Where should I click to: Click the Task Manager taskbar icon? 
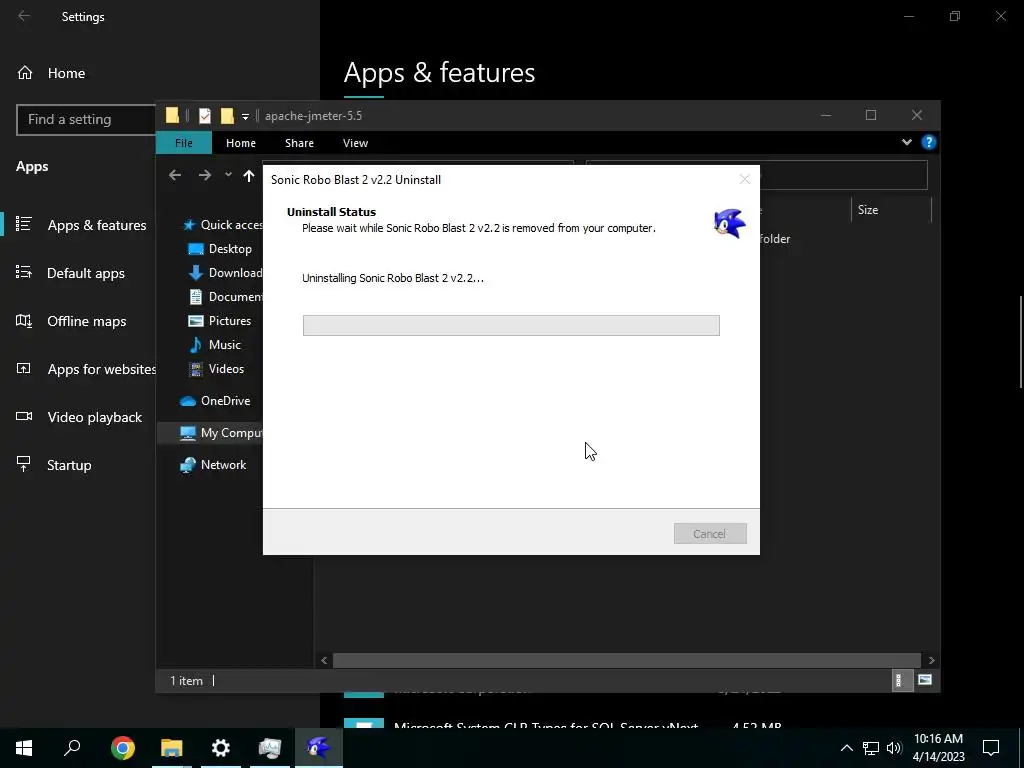(270, 748)
